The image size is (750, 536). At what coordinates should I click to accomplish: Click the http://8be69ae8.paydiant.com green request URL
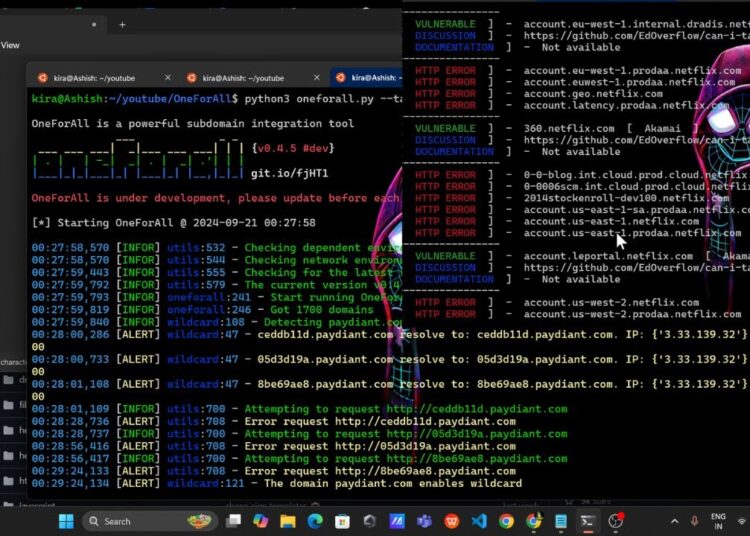[x=477, y=459]
